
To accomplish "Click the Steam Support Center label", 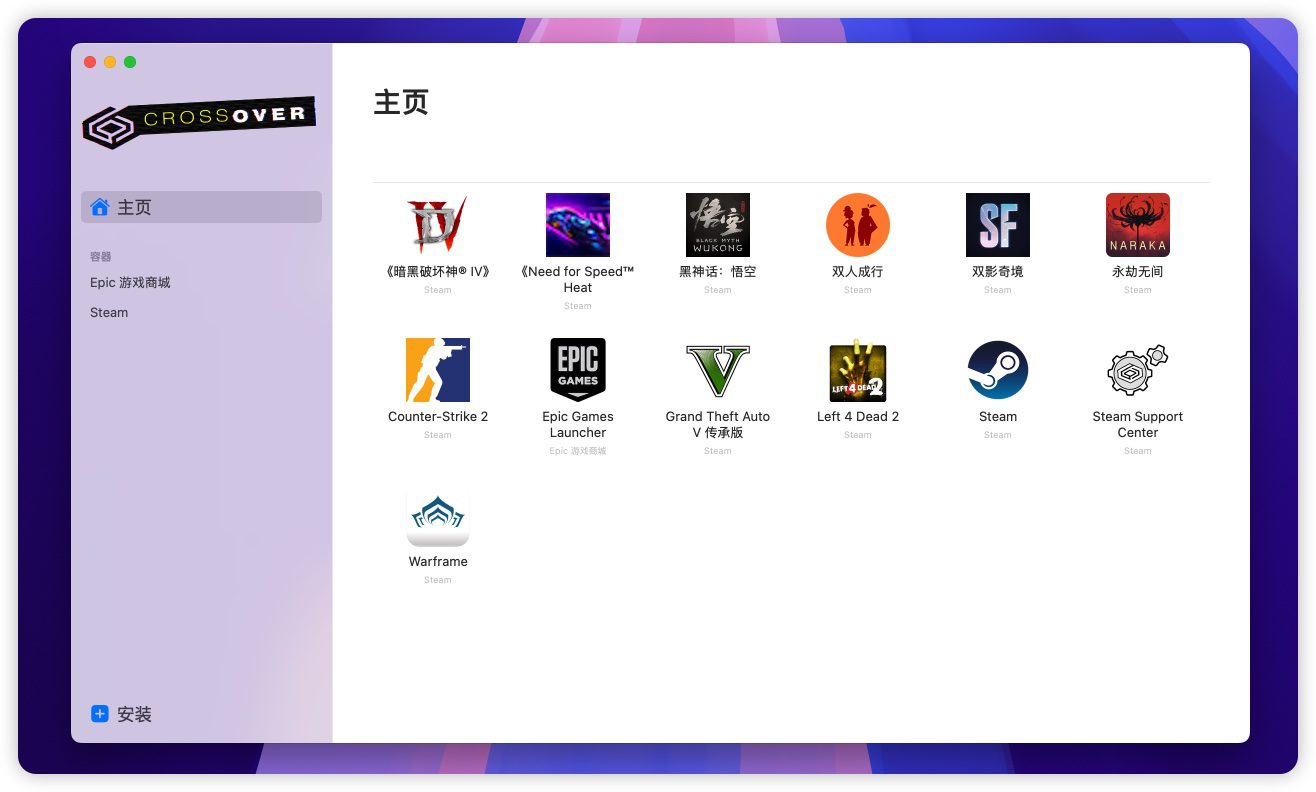I will coord(1138,425).
